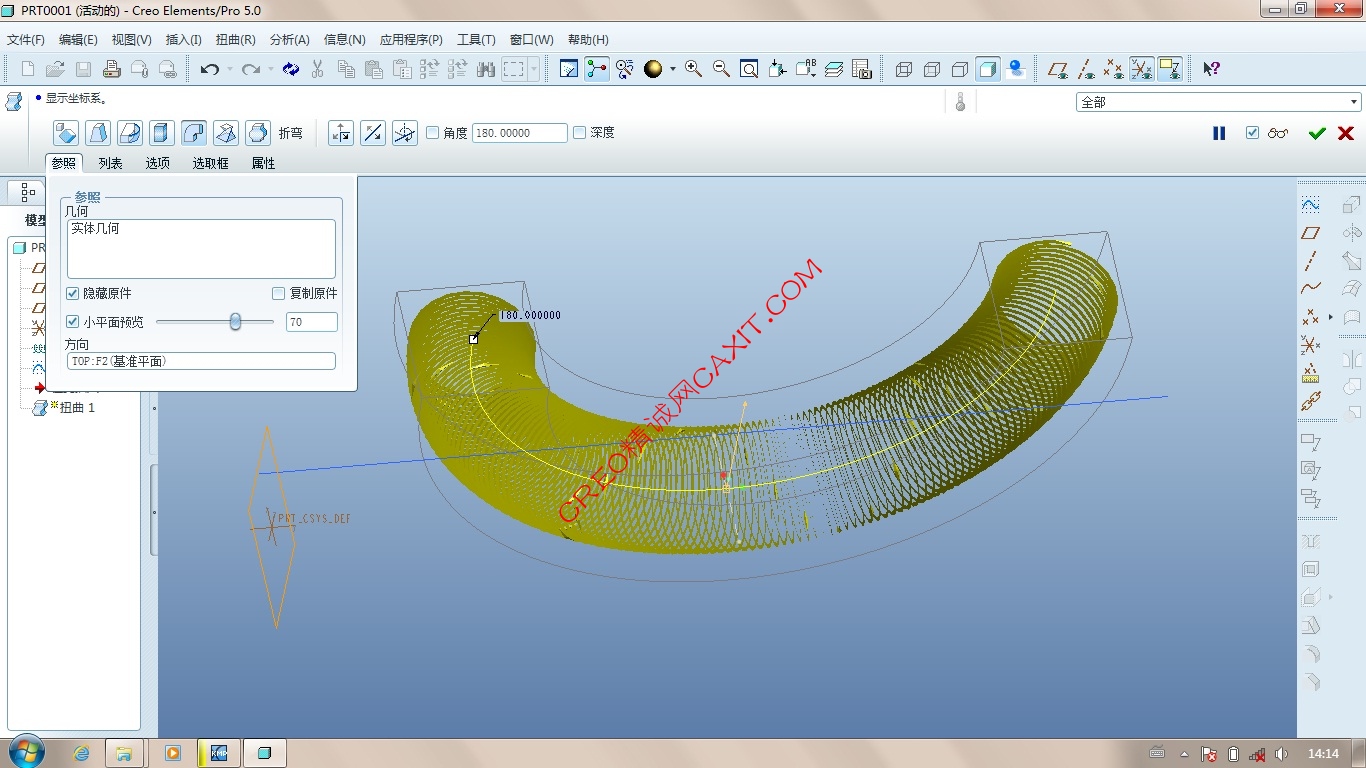This screenshot has width=1366, height=768.
Task: Select the Coordinate System tool in right toolbar
Action: coord(1310,346)
